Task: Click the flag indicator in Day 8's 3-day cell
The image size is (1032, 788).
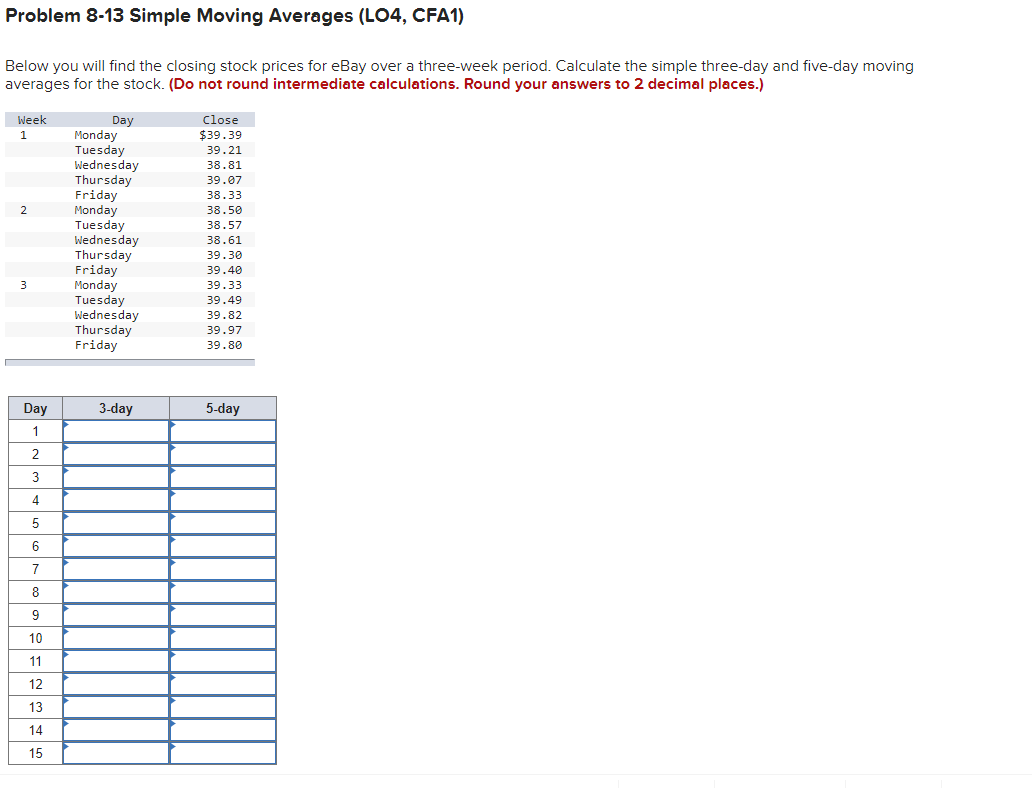Action: tap(68, 587)
